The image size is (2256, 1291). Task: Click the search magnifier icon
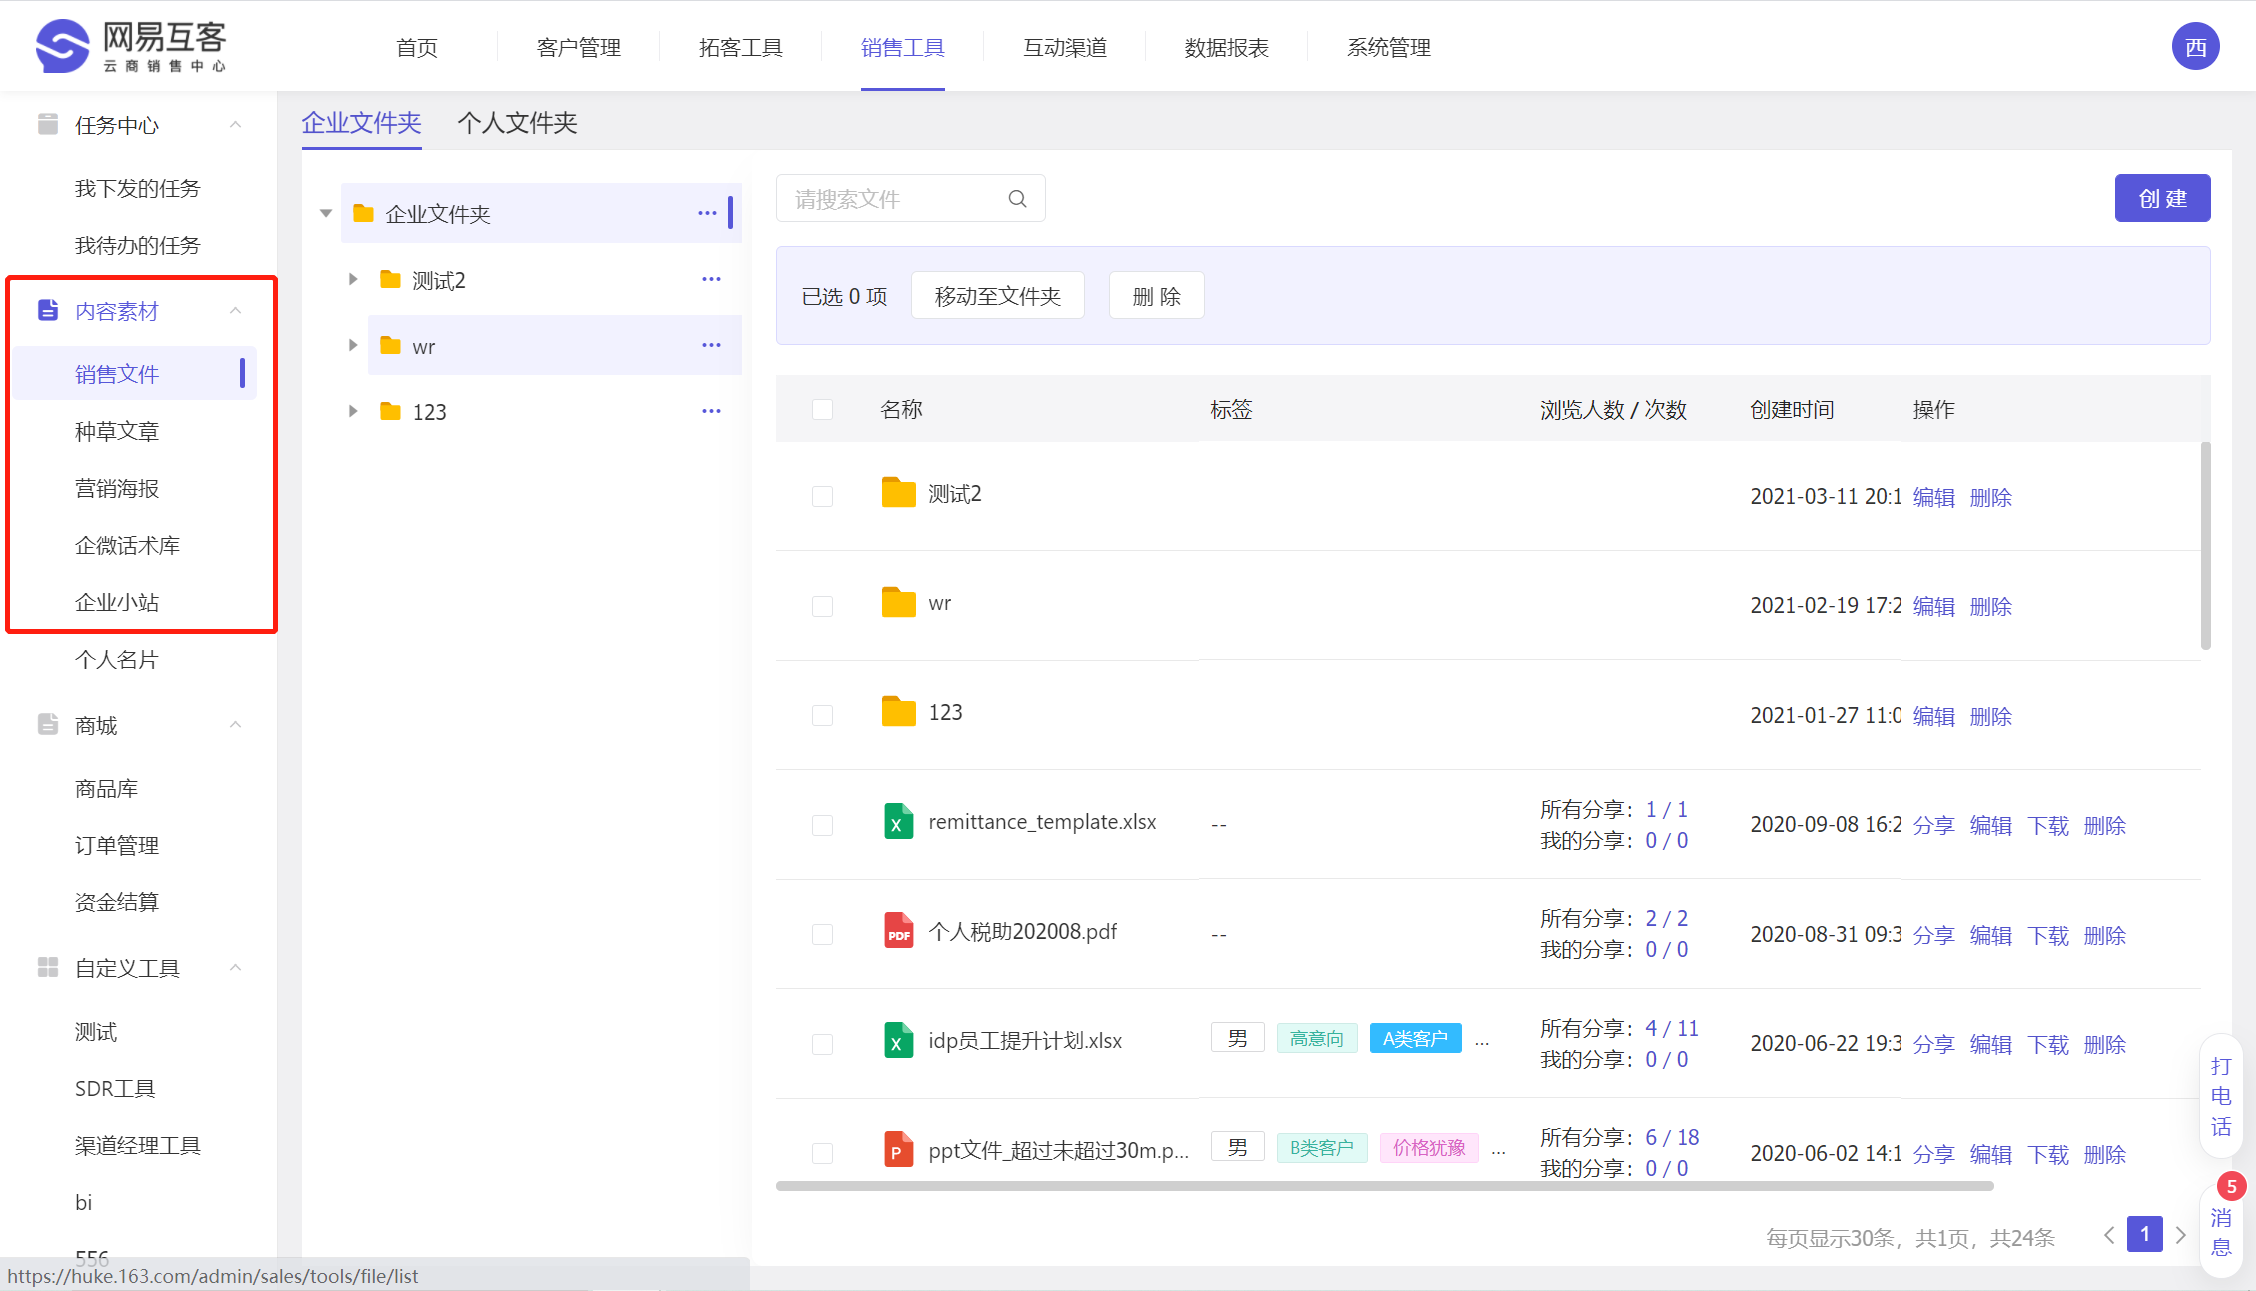pyautogui.click(x=1017, y=198)
